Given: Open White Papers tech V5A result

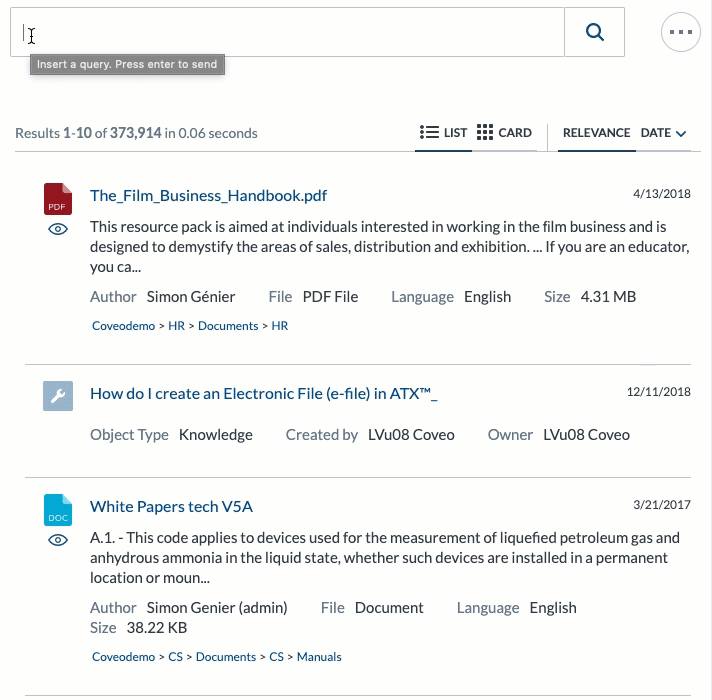Looking at the screenshot, I should (x=171, y=507).
